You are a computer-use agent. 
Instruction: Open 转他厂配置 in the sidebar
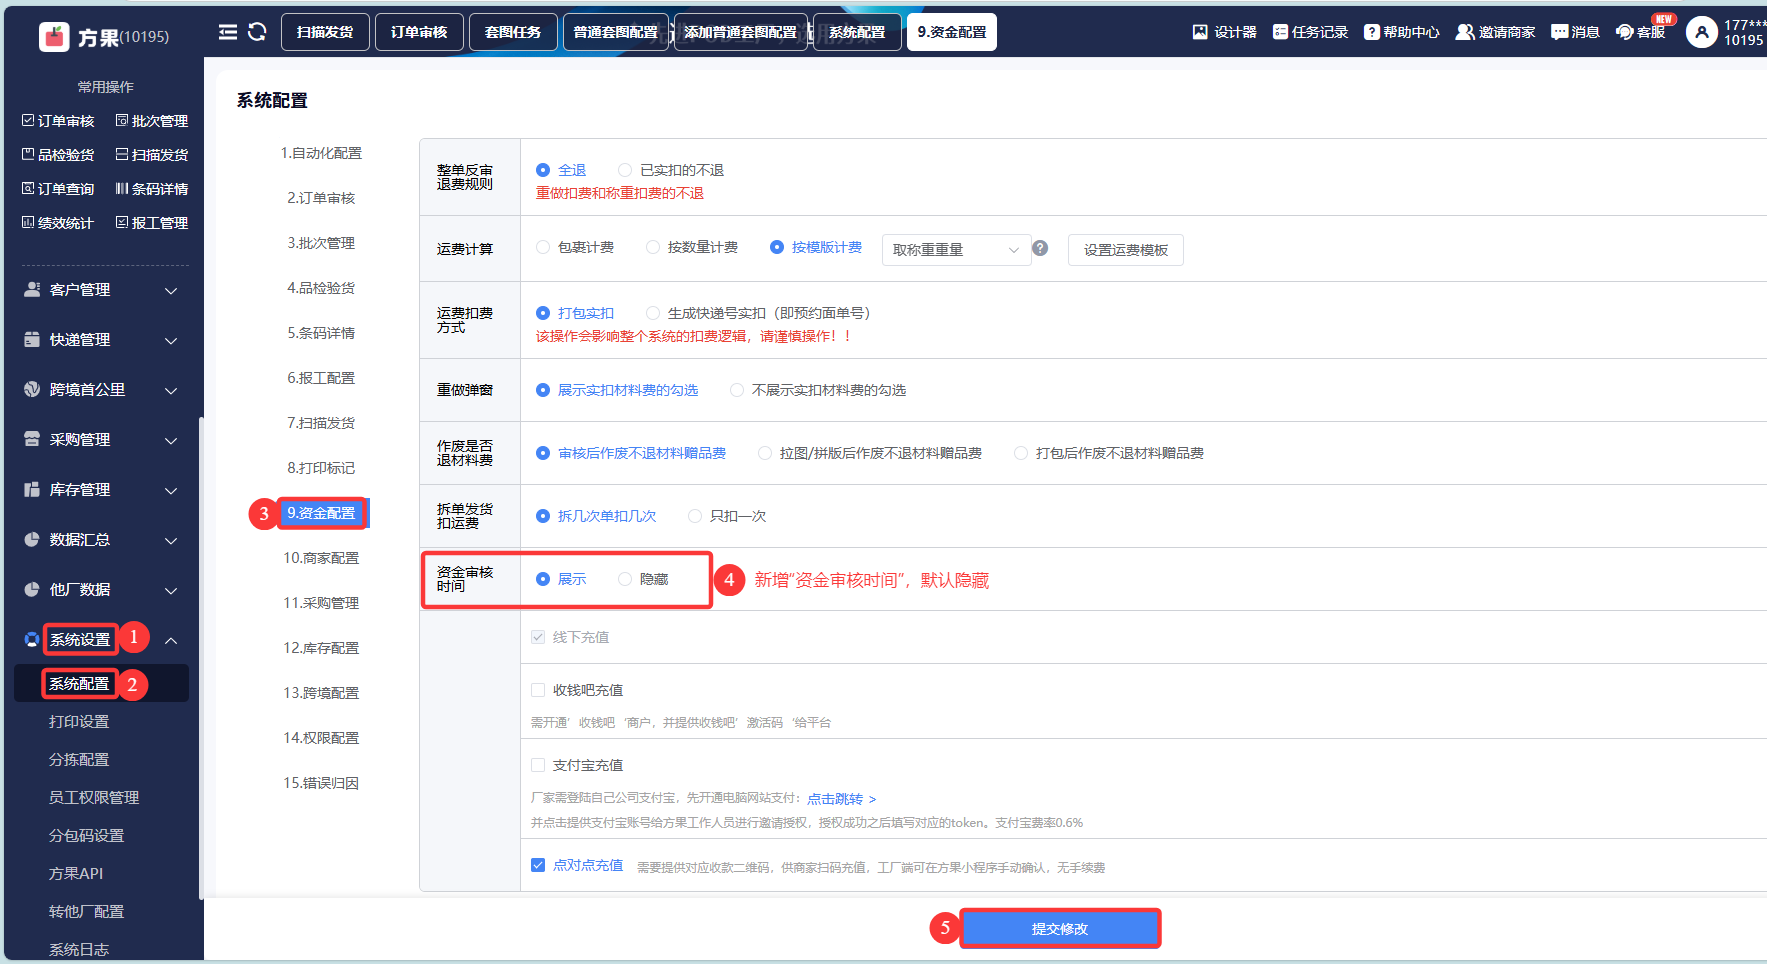pos(86,912)
